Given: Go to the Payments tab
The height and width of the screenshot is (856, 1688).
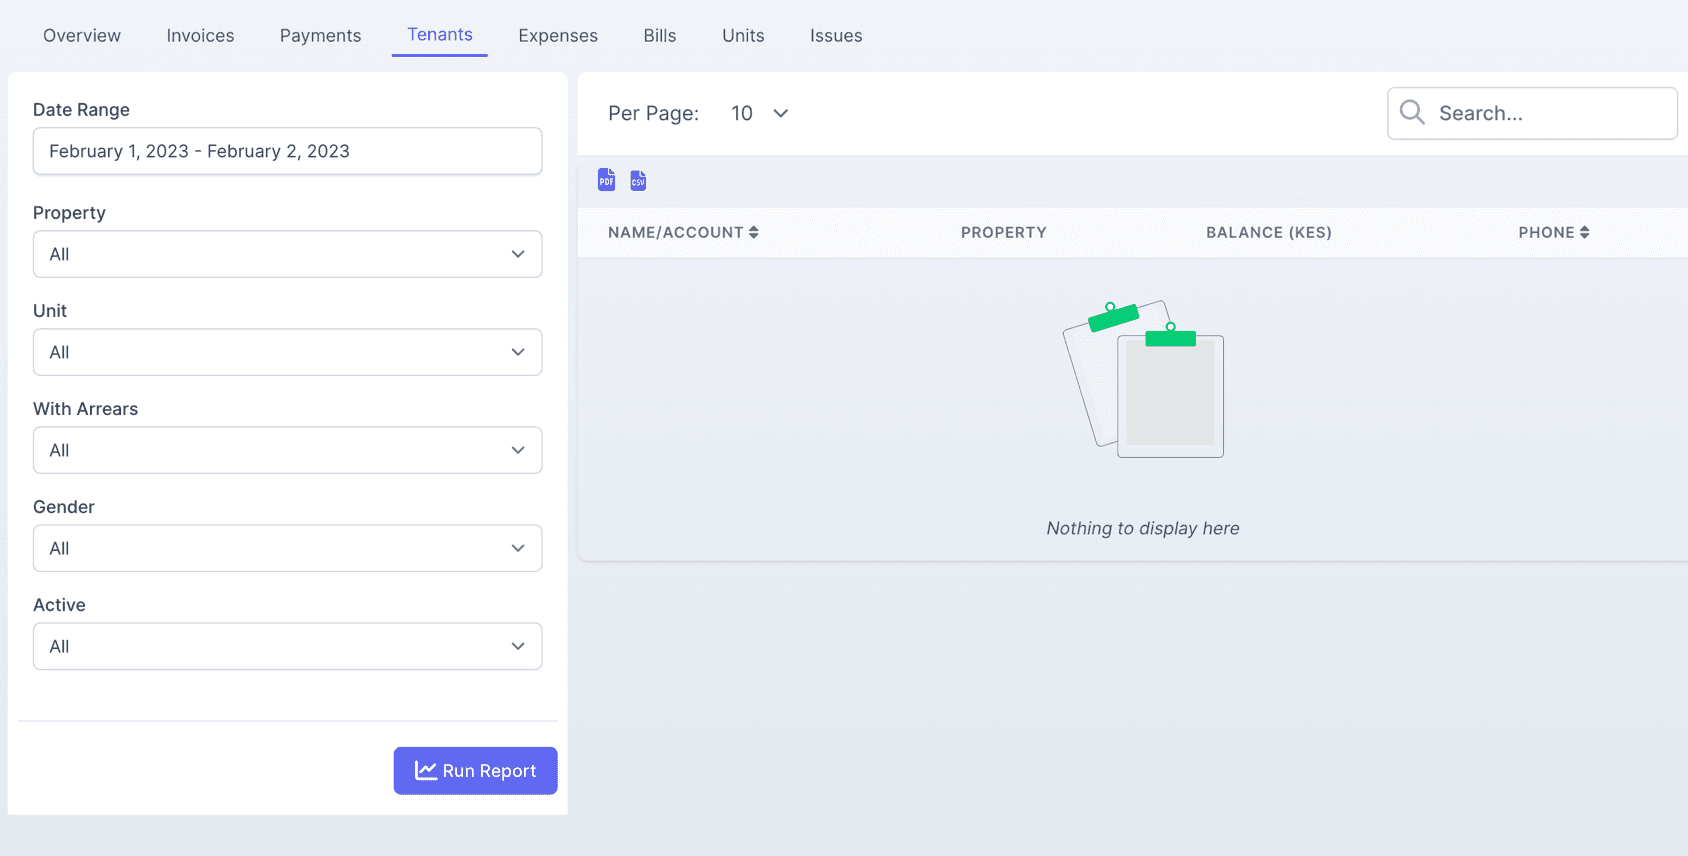Looking at the screenshot, I should tap(320, 36).
